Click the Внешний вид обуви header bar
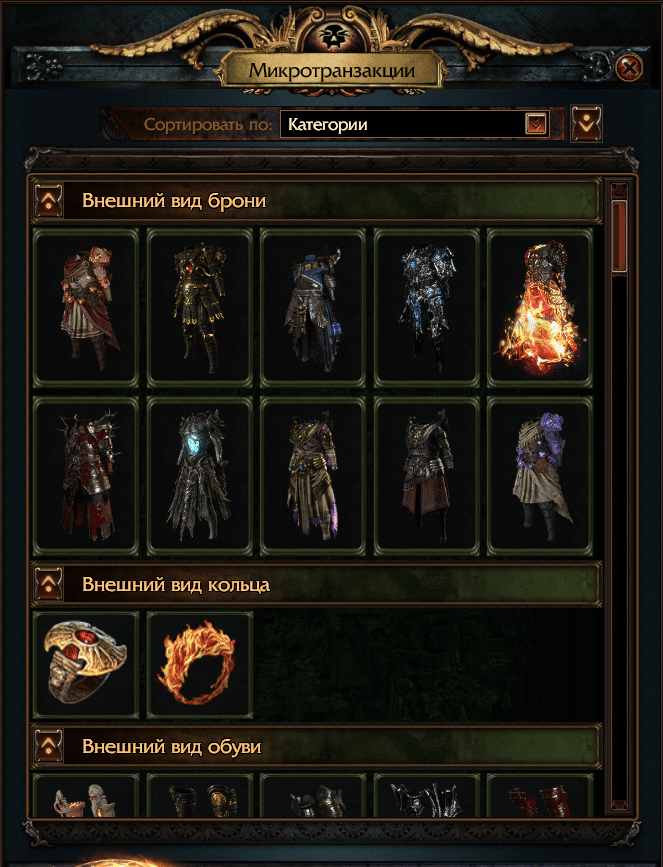 click(x=316, y=746)
